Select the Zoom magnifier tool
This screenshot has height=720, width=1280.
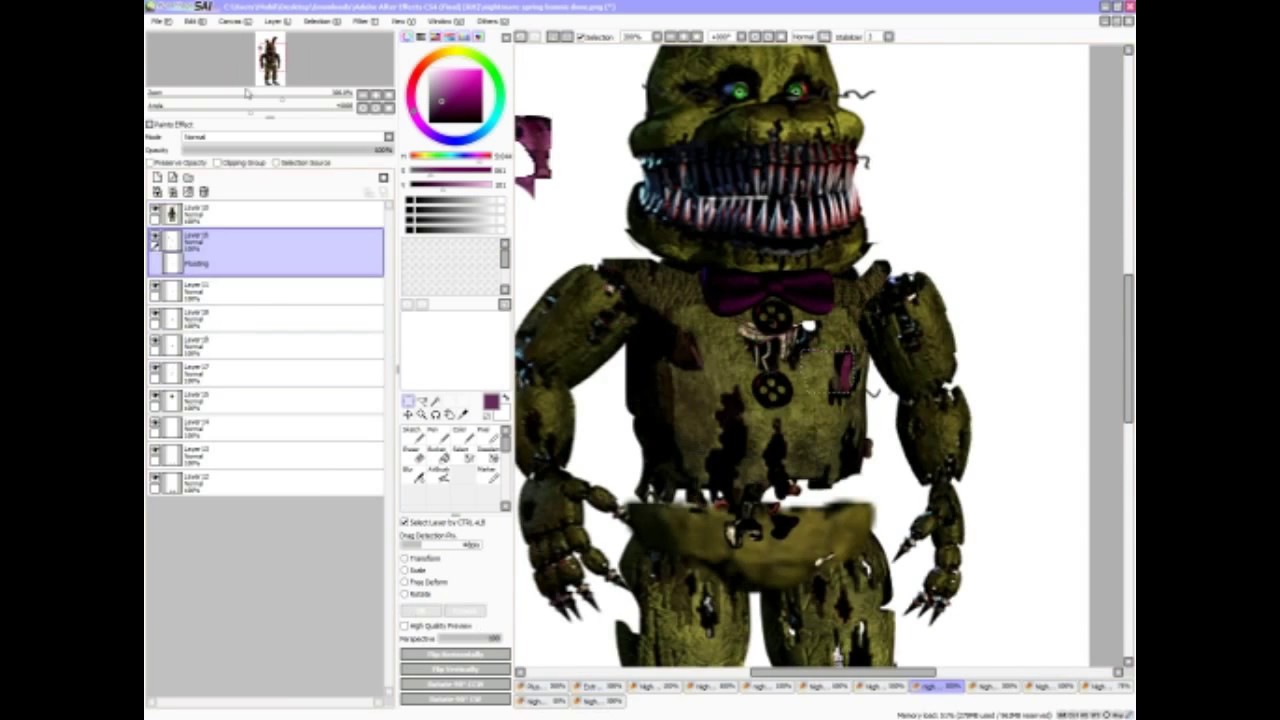coord(422,415)
